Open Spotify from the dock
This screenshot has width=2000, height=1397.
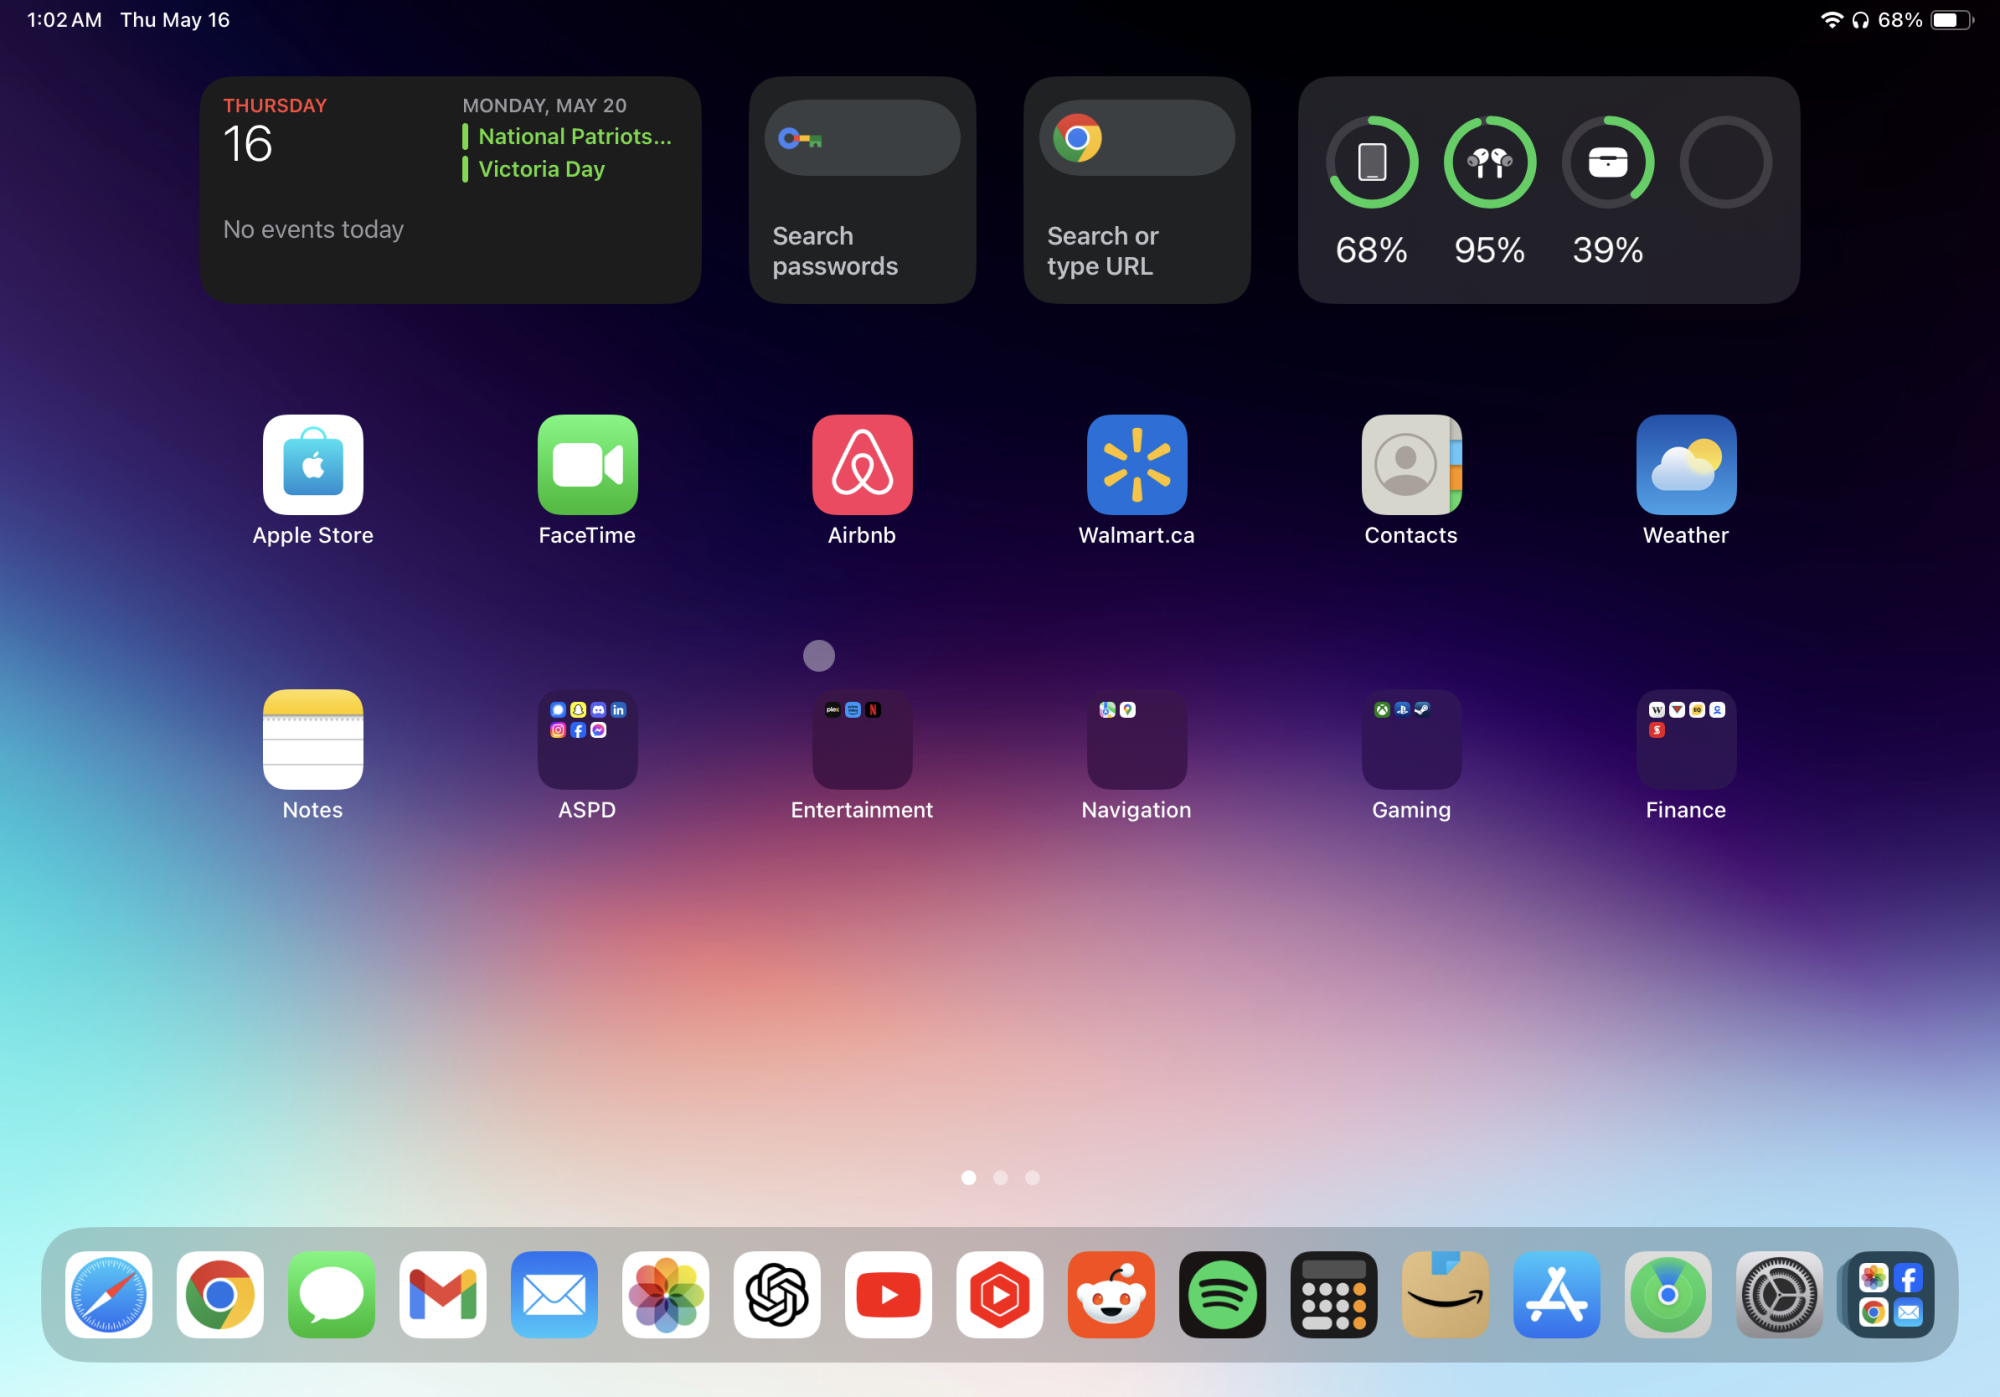click(1222, 1295)
